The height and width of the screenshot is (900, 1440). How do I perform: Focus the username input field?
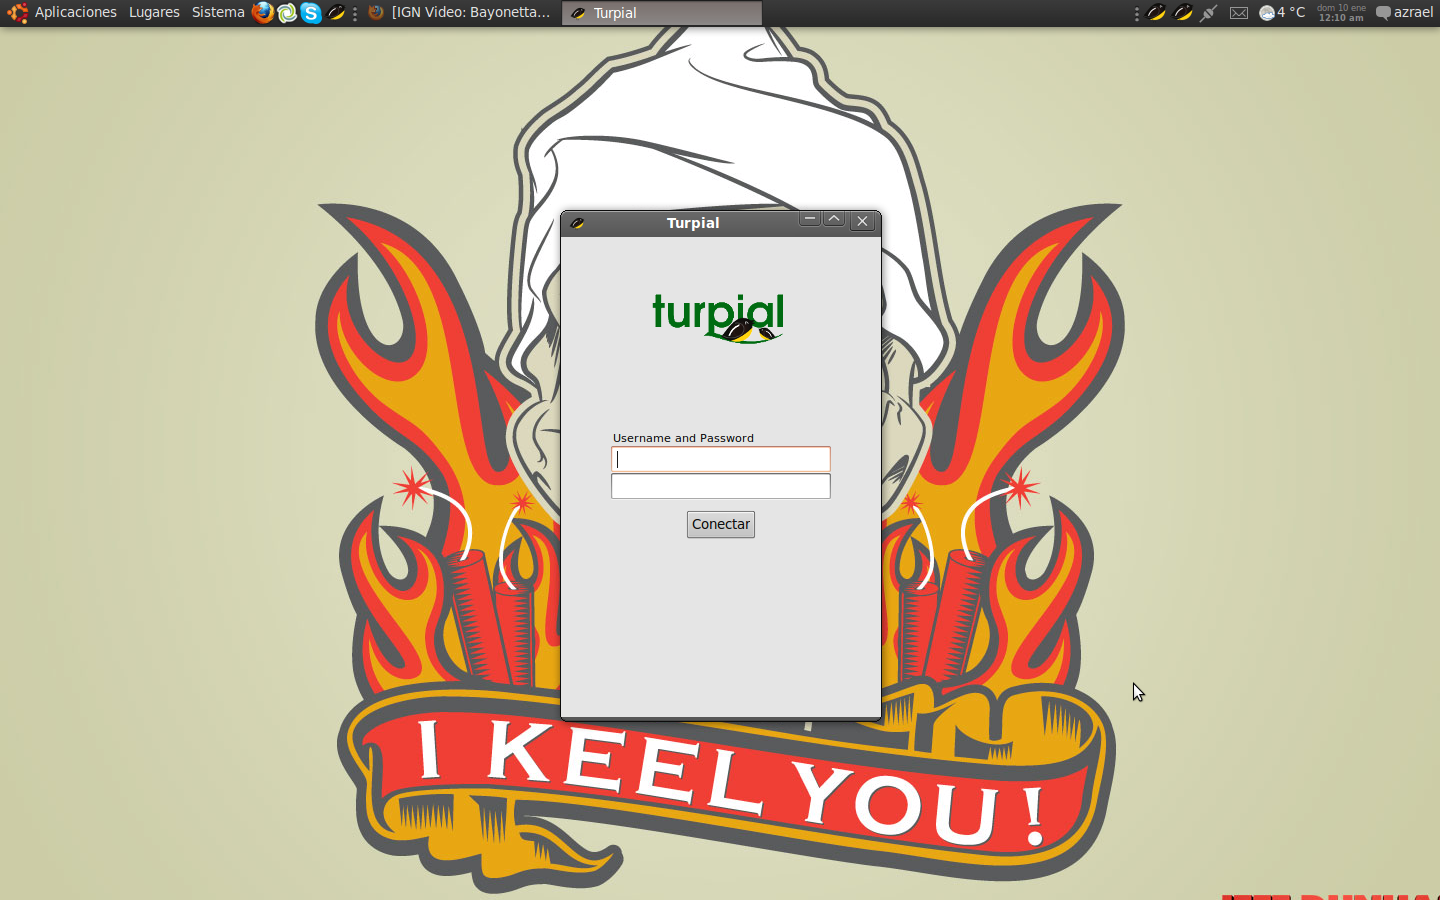721,459
